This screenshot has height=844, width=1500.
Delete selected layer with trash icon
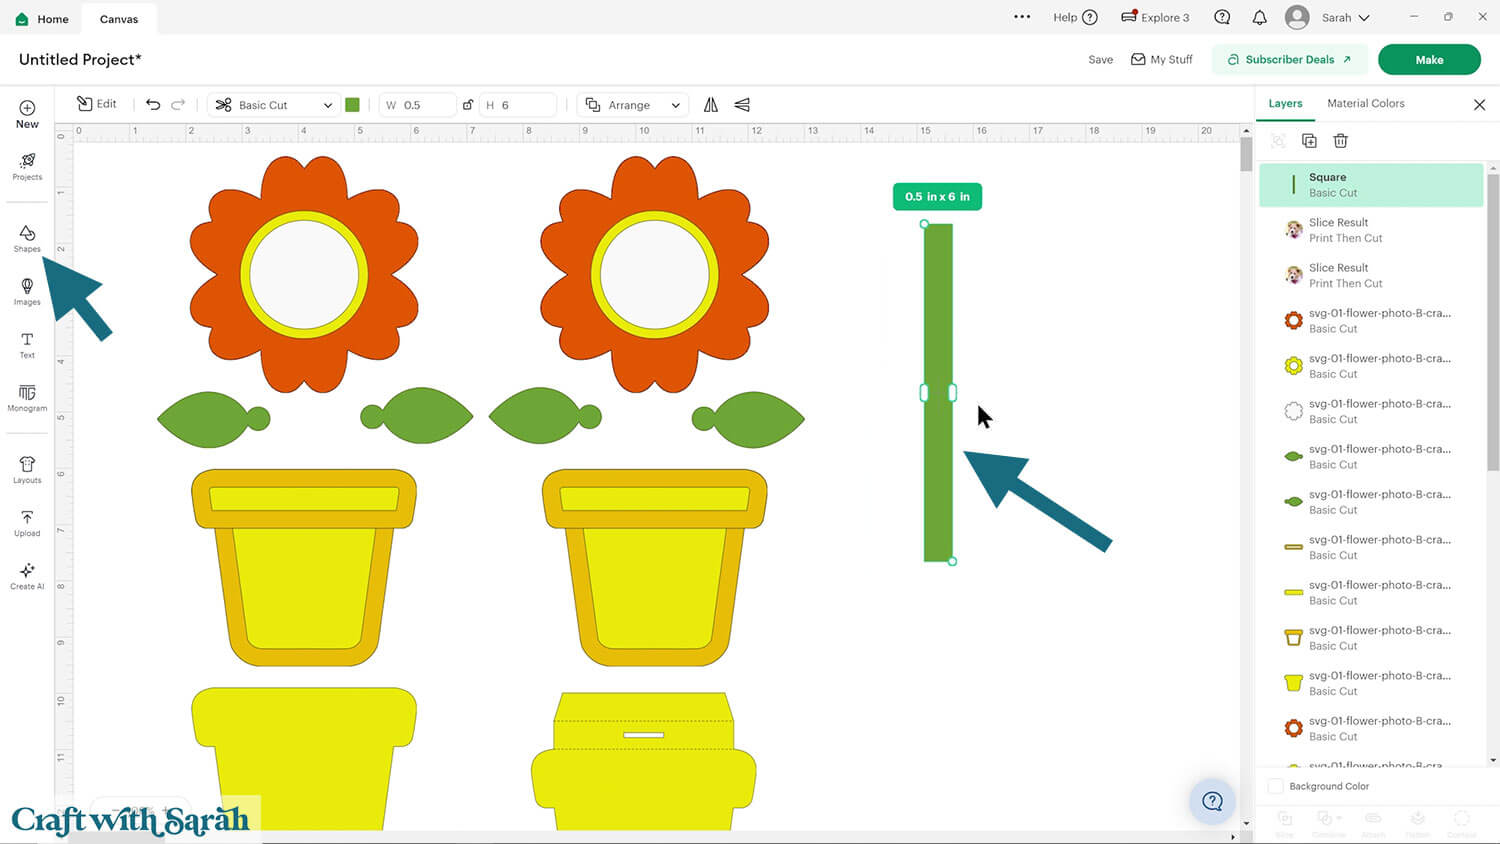pyautogui.click(x=1340, y=141)
